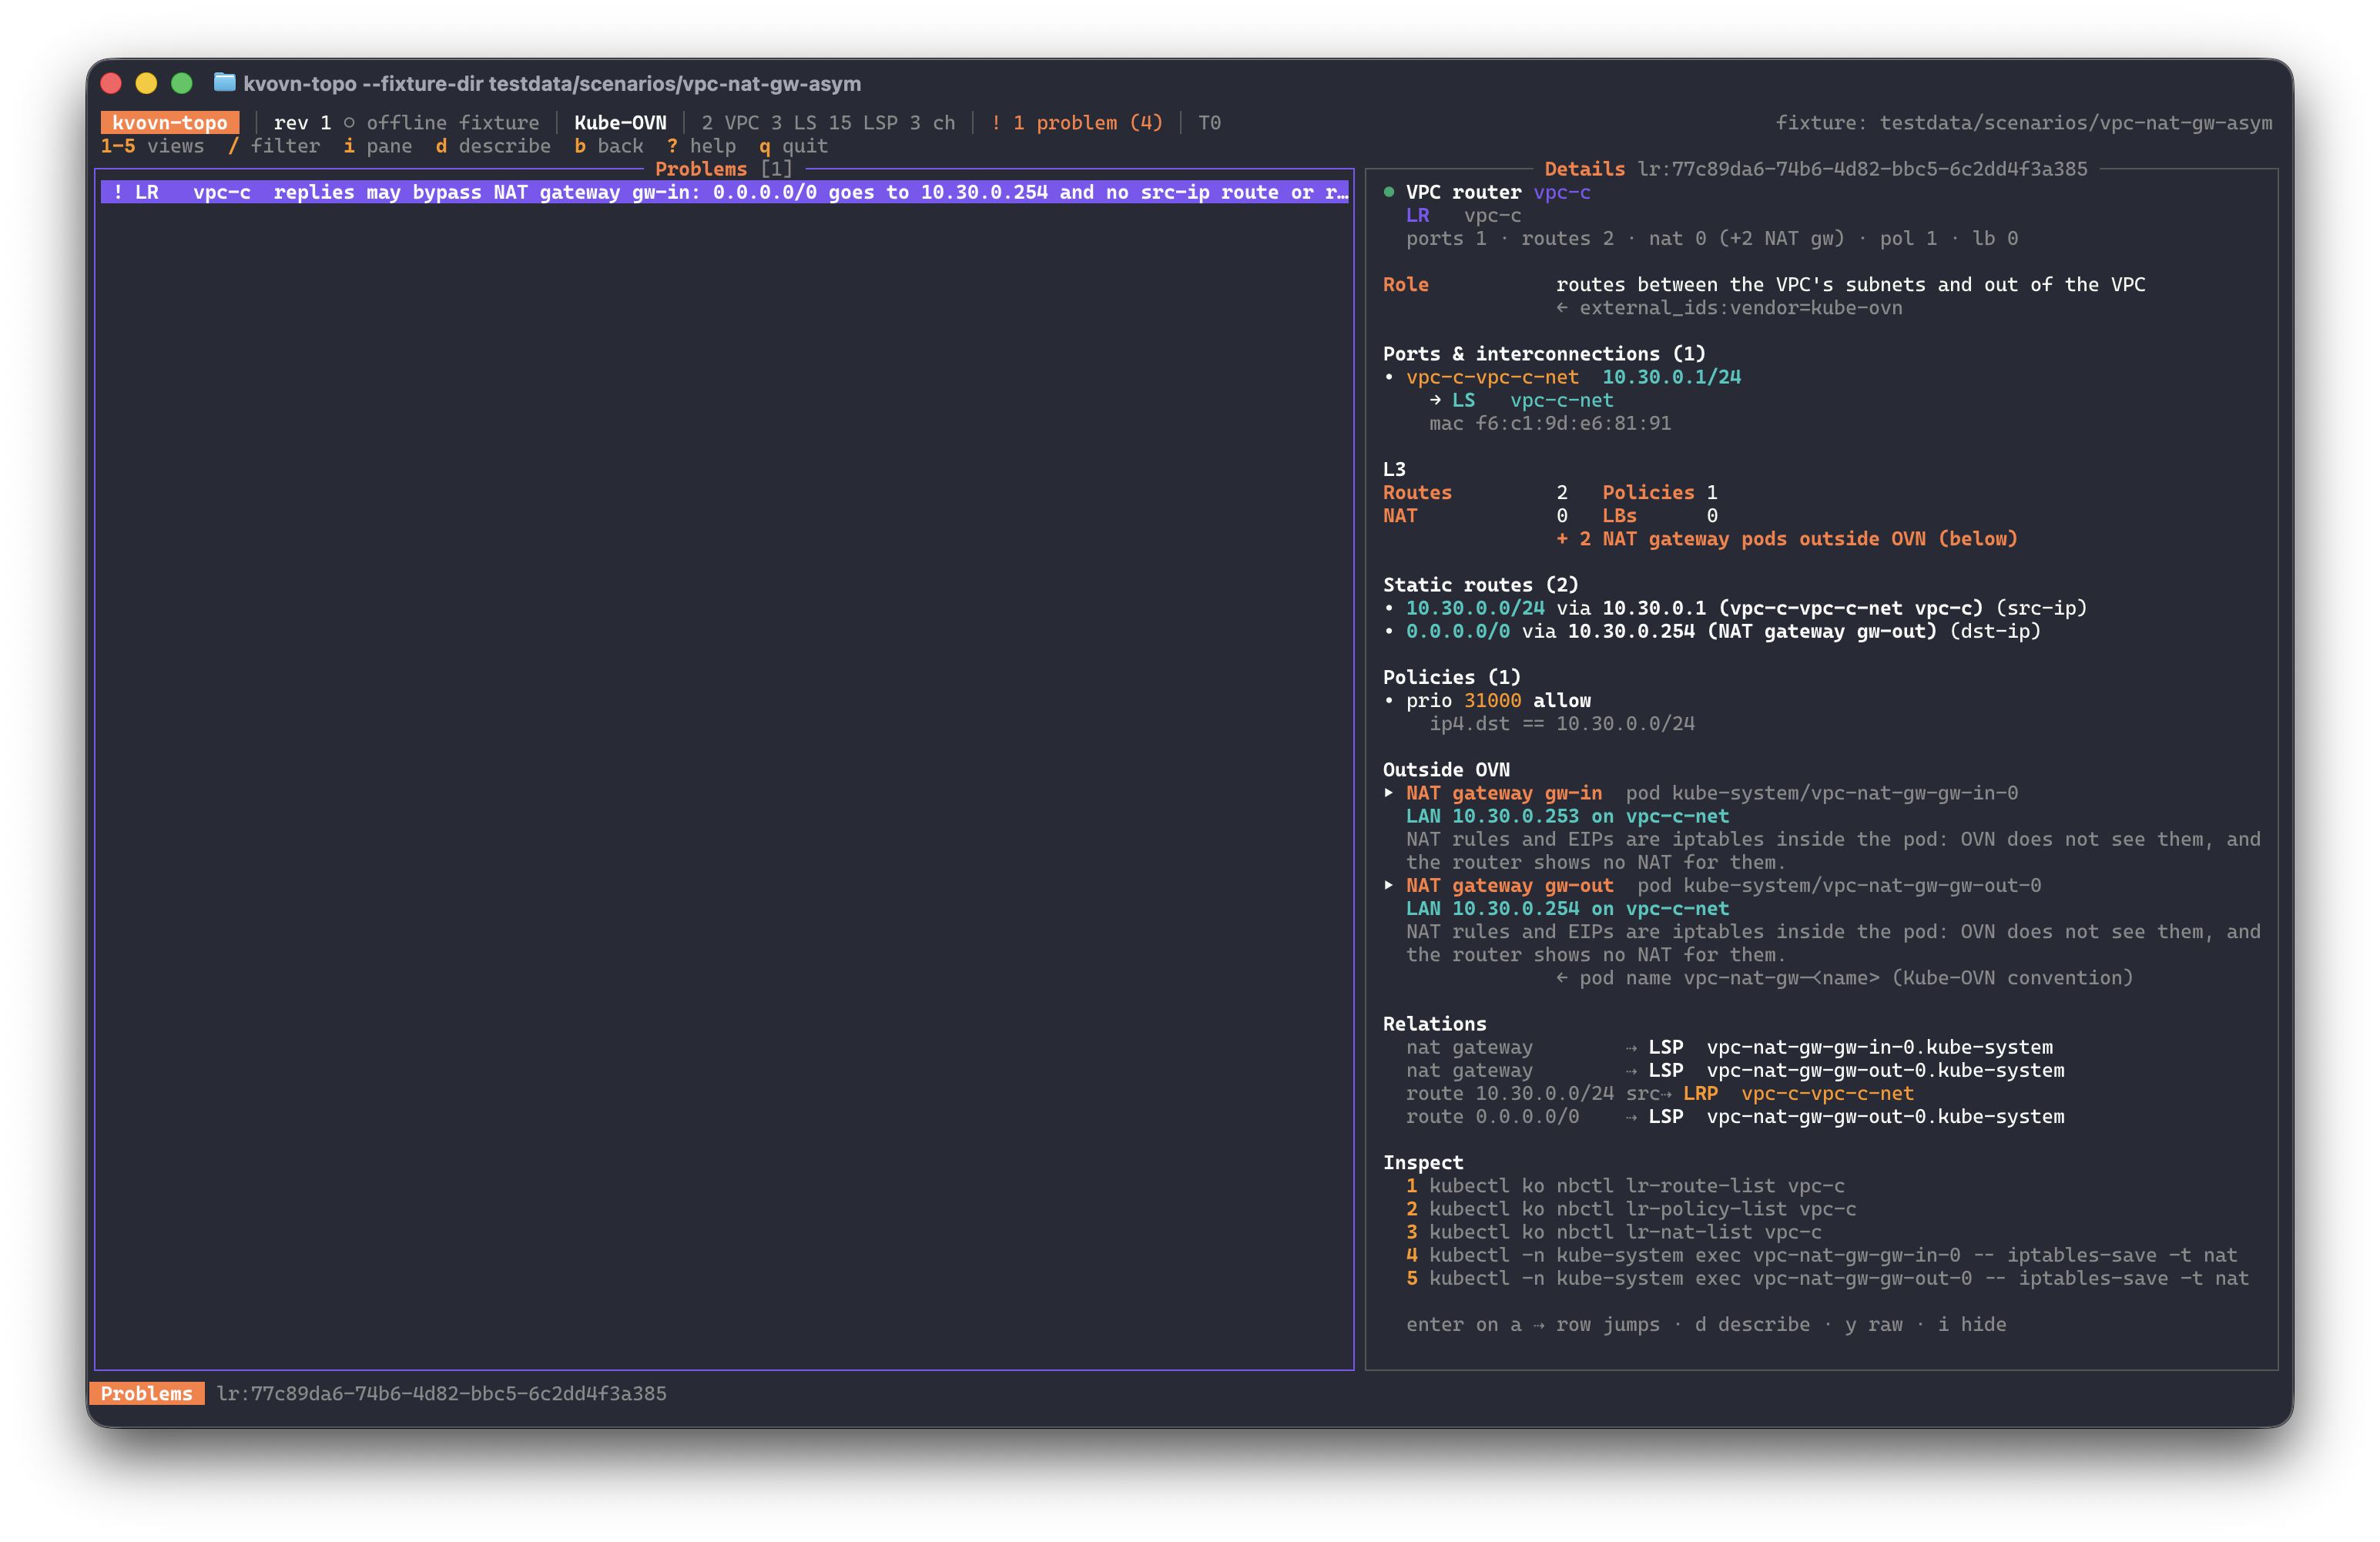Screen dimensions: 2380x1542
Task: Click the '1-5 views' shortcut hint
Action: [152, 146]
